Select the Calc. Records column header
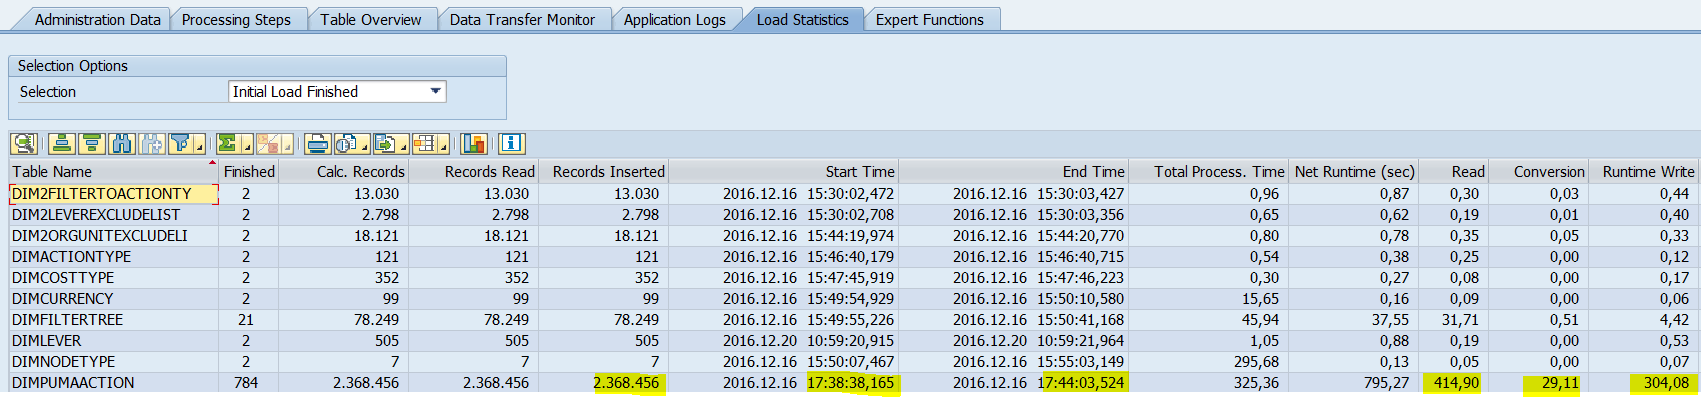1701x398 pixels. coord(342,172)
